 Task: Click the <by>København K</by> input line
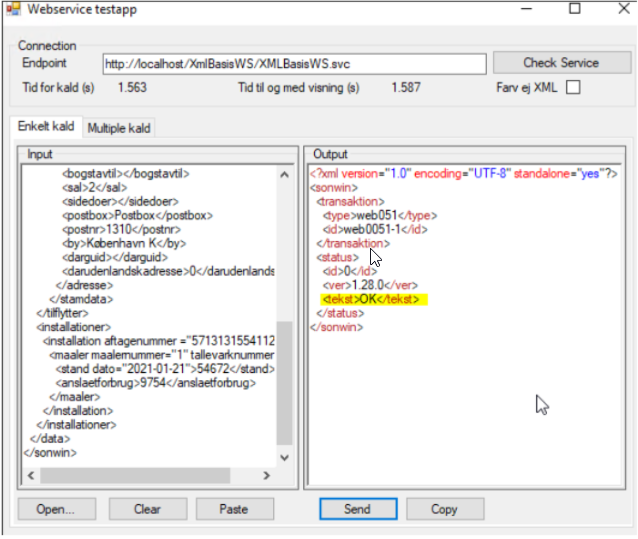[124, 243]
